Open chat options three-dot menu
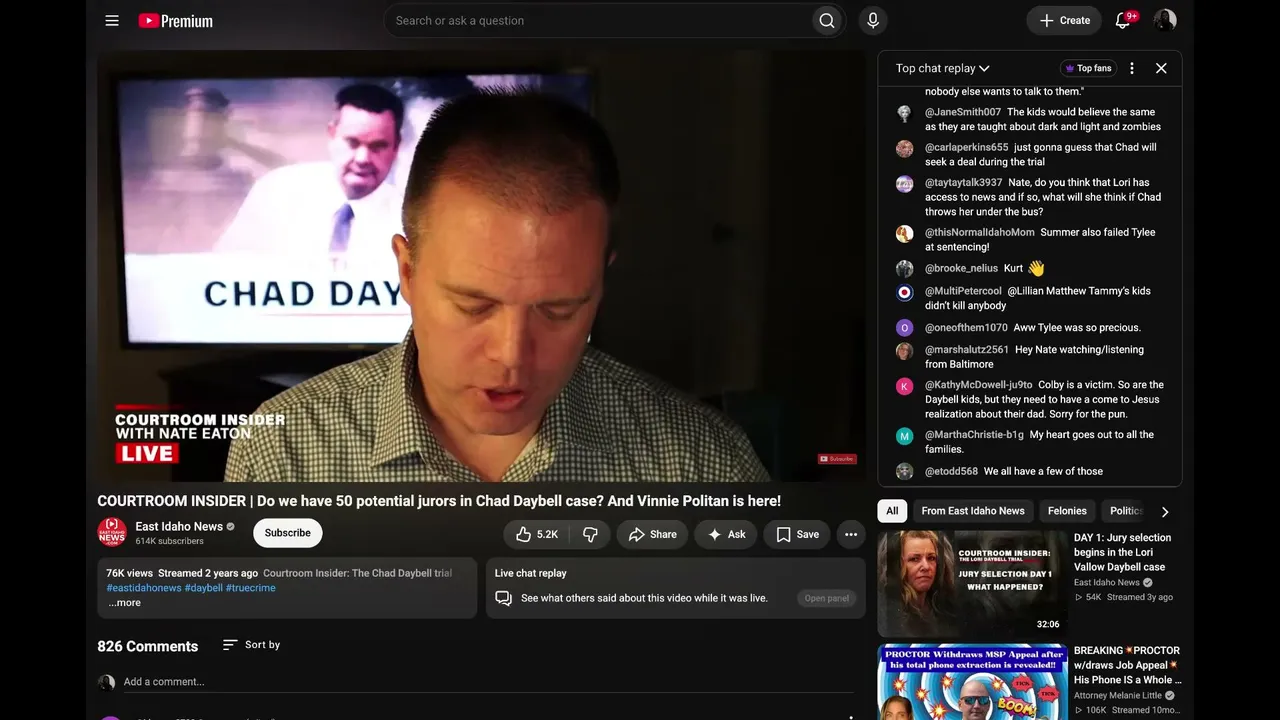The image size is (1280, 720). click(1132, 68)
